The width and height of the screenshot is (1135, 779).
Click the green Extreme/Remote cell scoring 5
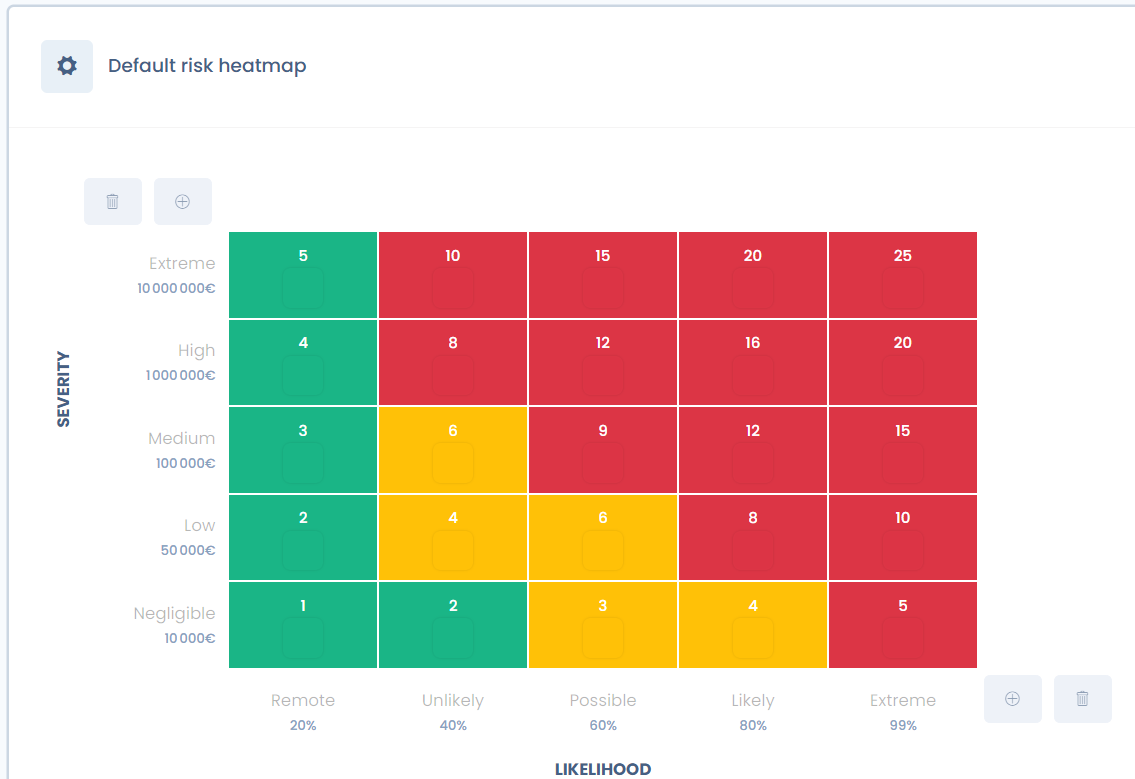[303, 275]
